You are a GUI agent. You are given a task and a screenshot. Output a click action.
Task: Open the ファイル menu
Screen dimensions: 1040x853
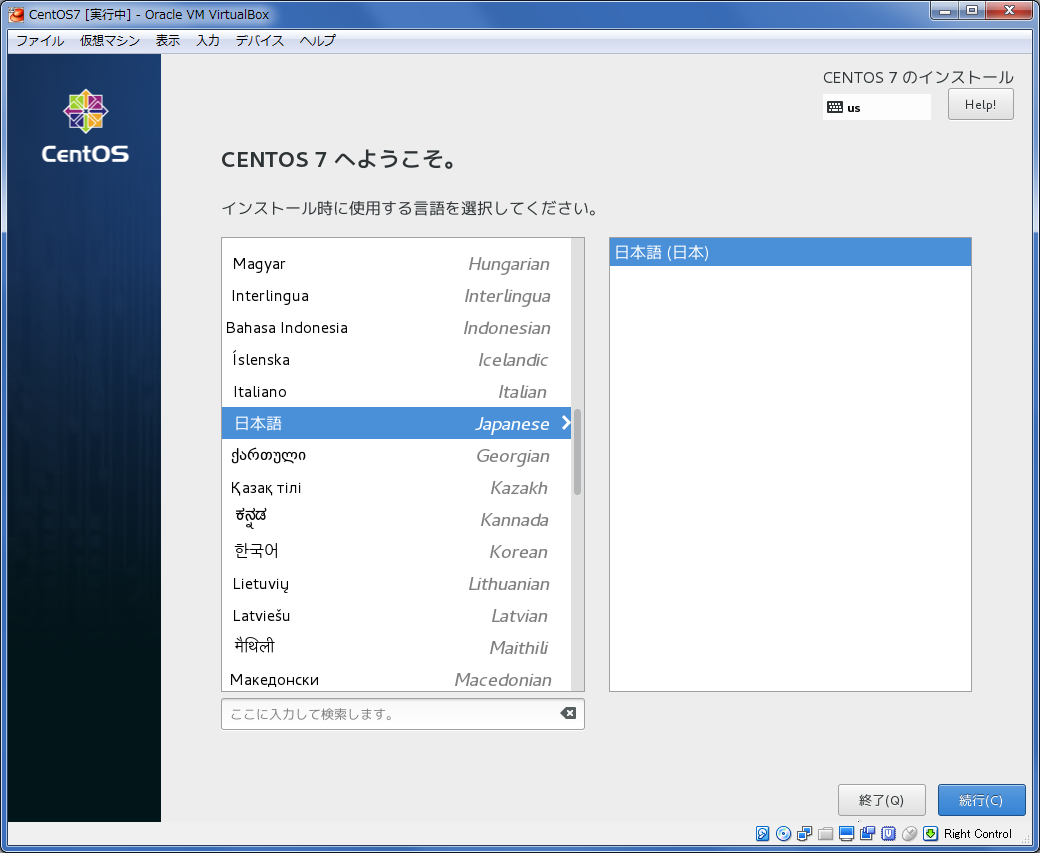tap(40, 41)
